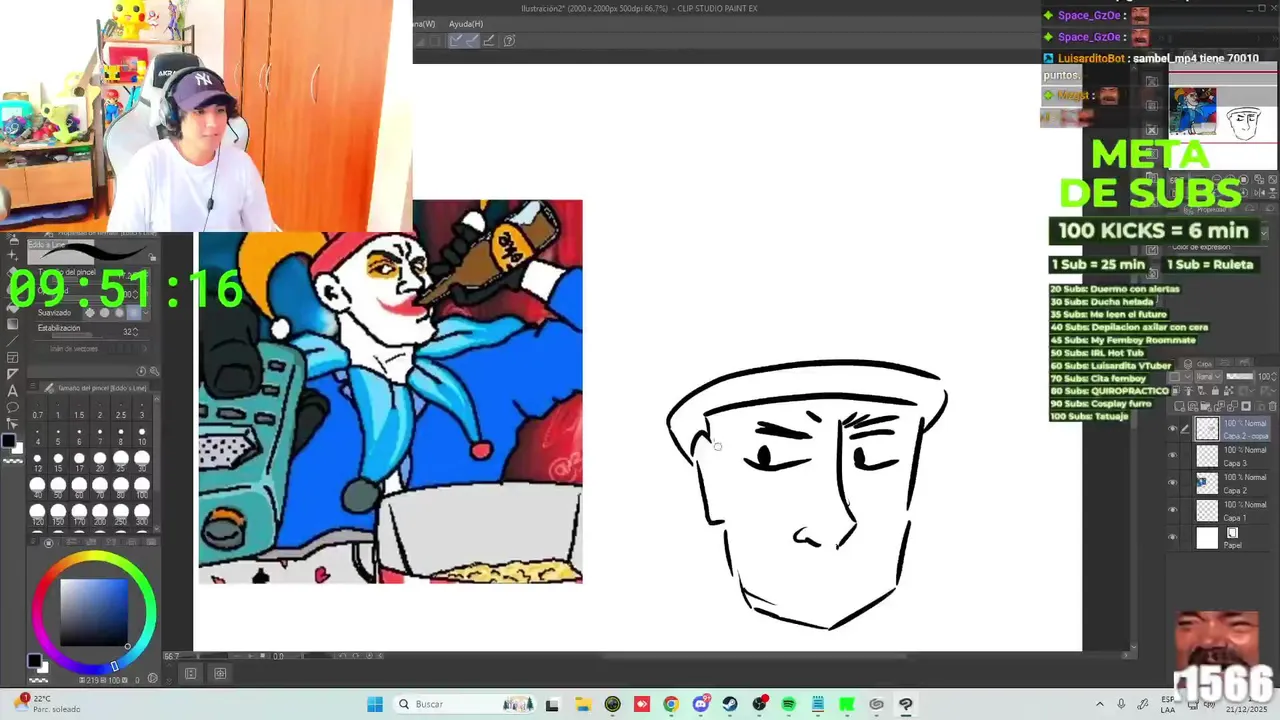Toggle visibility of Capa 1 layer

coord(1172,510)
